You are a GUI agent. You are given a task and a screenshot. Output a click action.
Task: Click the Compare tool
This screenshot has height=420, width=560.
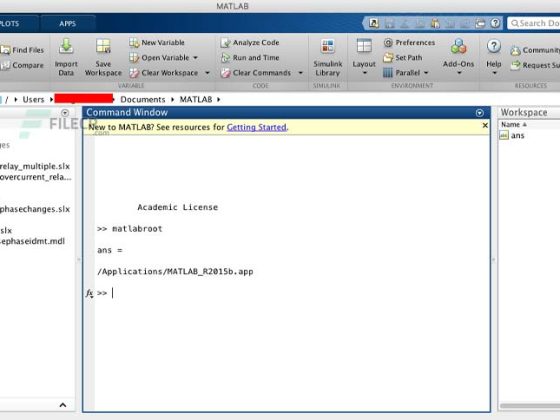22,65
